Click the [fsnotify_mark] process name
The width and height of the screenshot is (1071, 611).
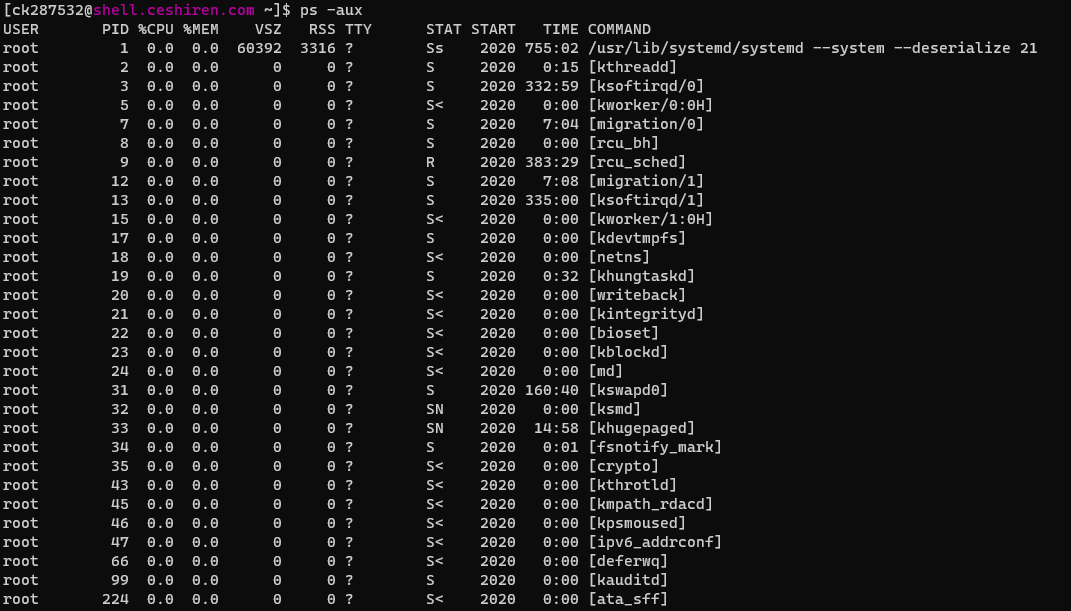(x=655, y=447)
